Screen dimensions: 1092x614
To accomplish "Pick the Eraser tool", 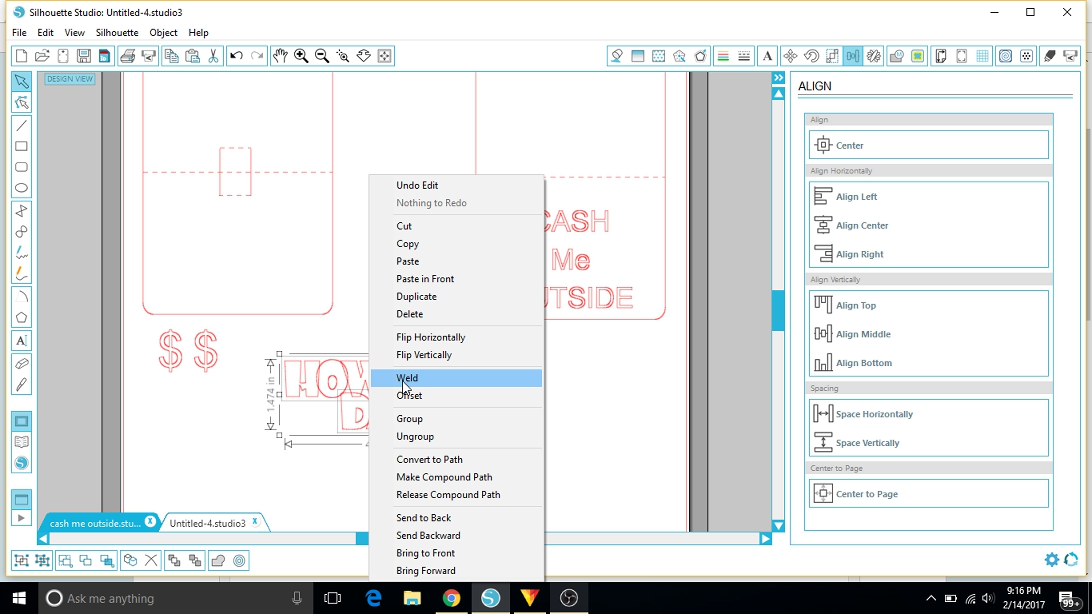I will (22, 363).
